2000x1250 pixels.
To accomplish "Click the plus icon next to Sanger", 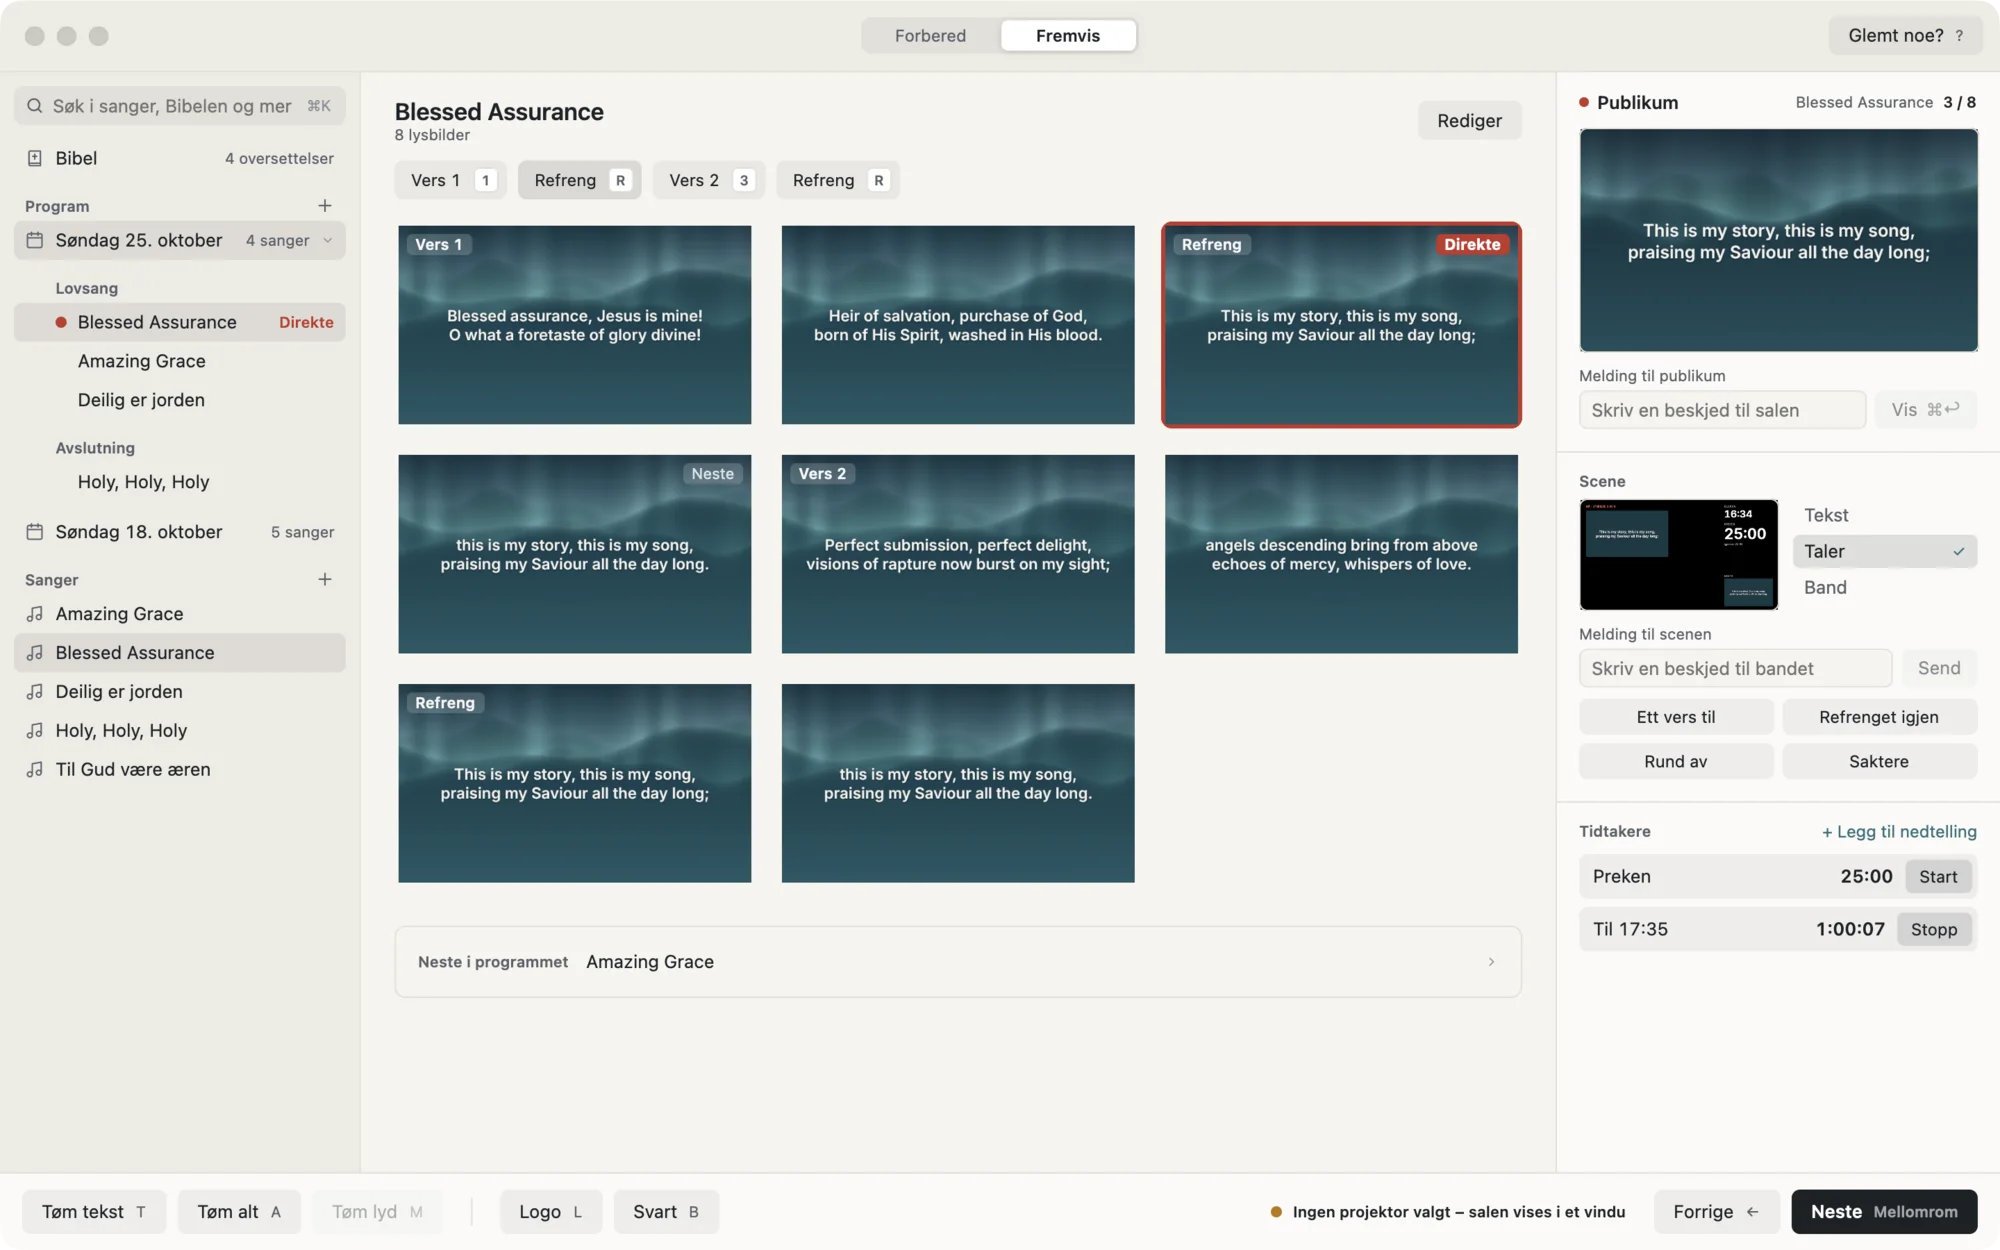I will (x=325, y=580).
